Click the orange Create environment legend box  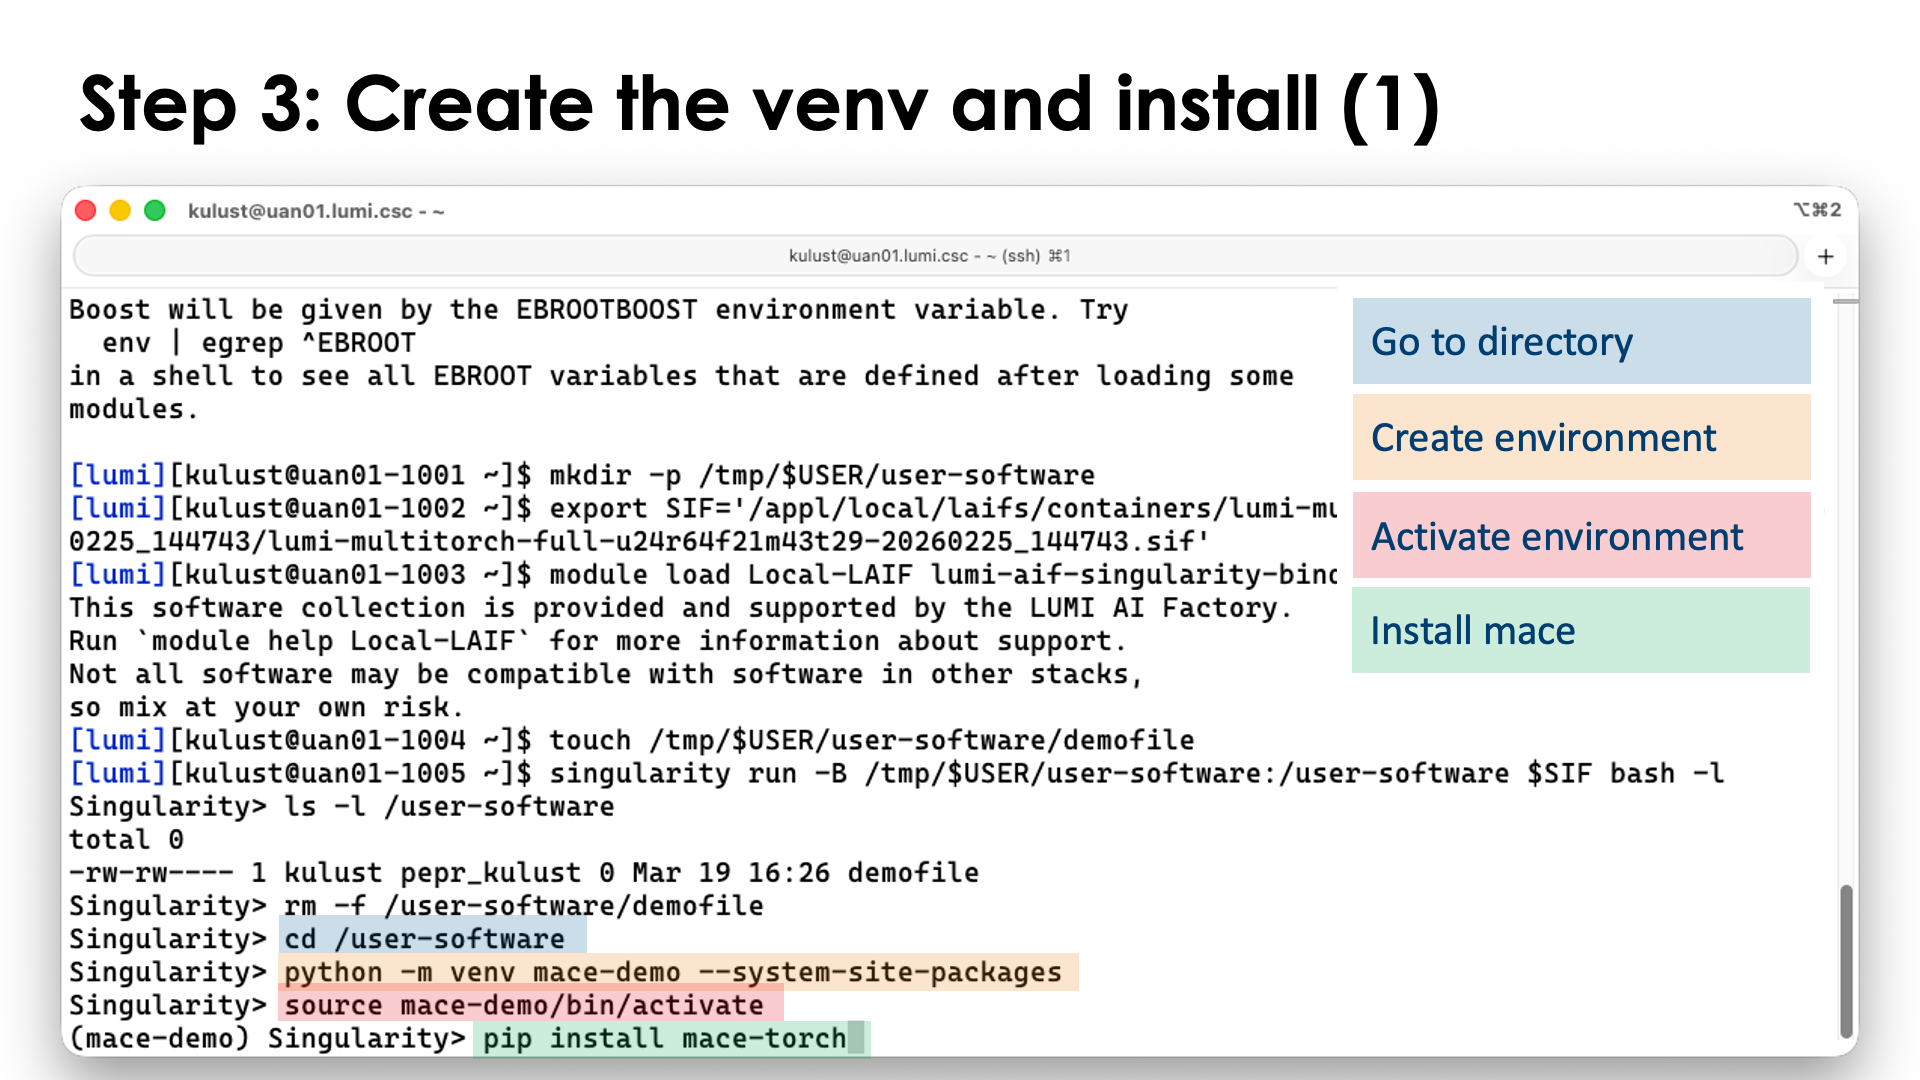[x=1580, y=437]
